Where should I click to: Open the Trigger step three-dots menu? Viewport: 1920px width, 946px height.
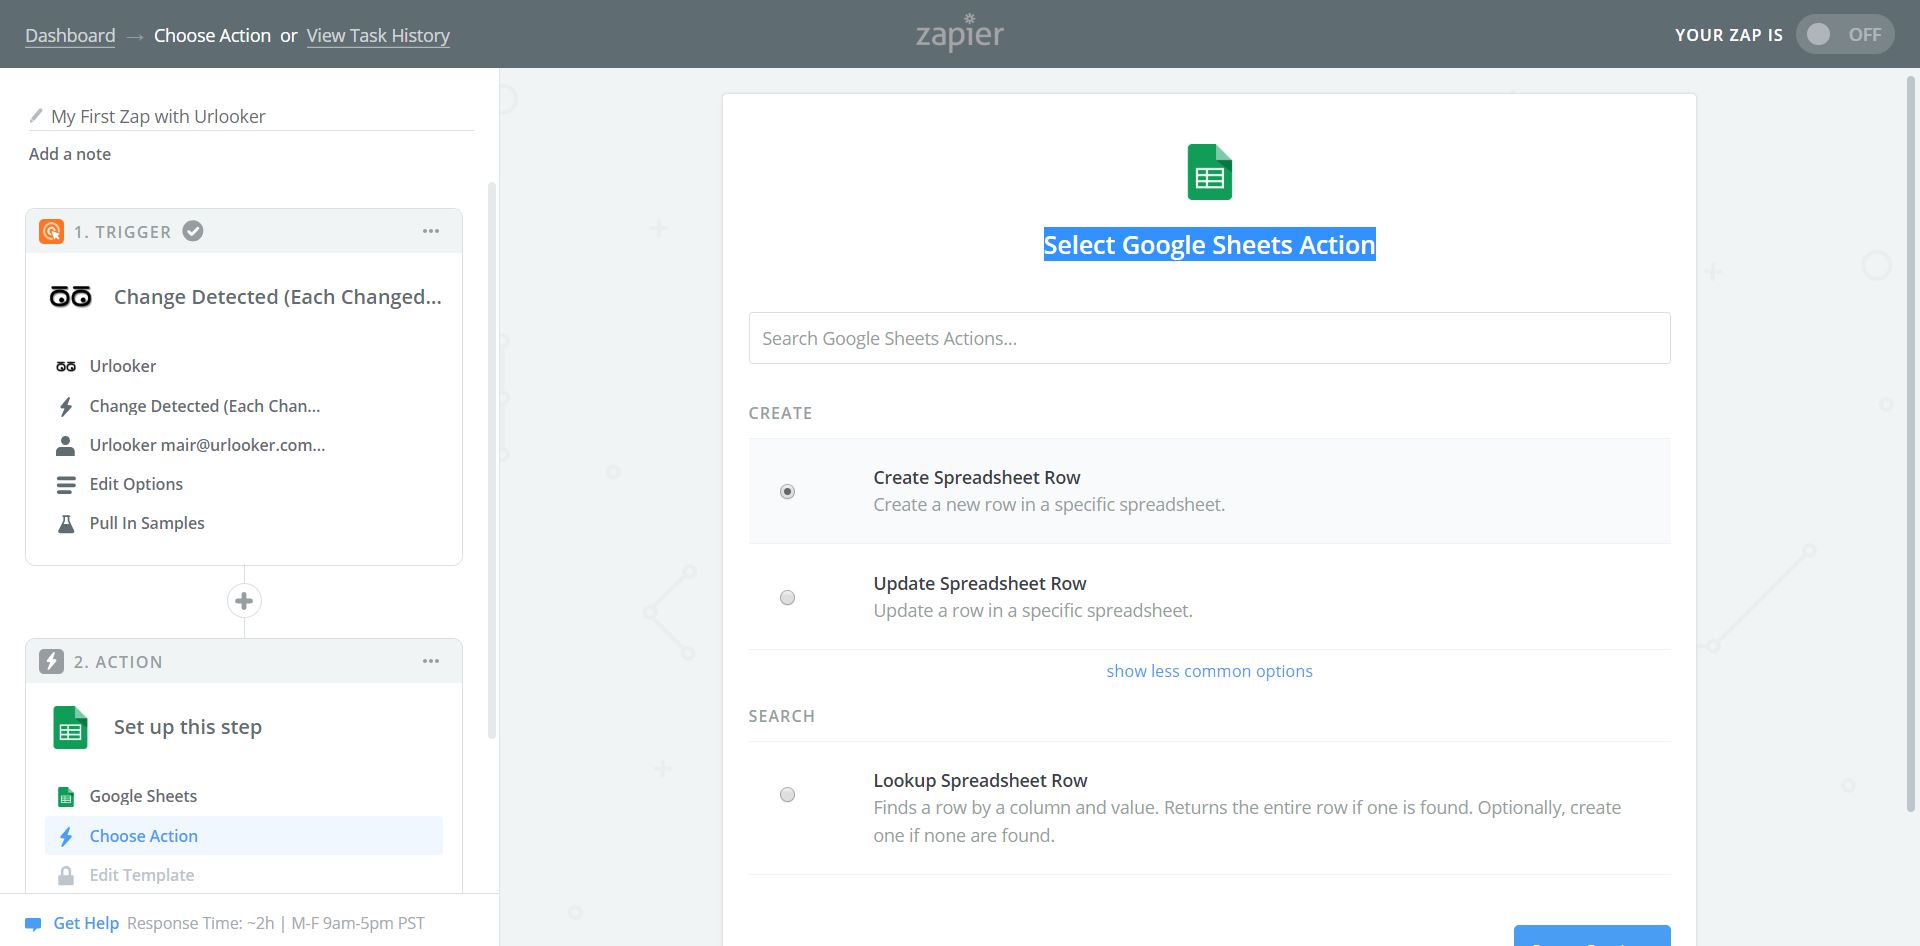(x=431, y=232)
